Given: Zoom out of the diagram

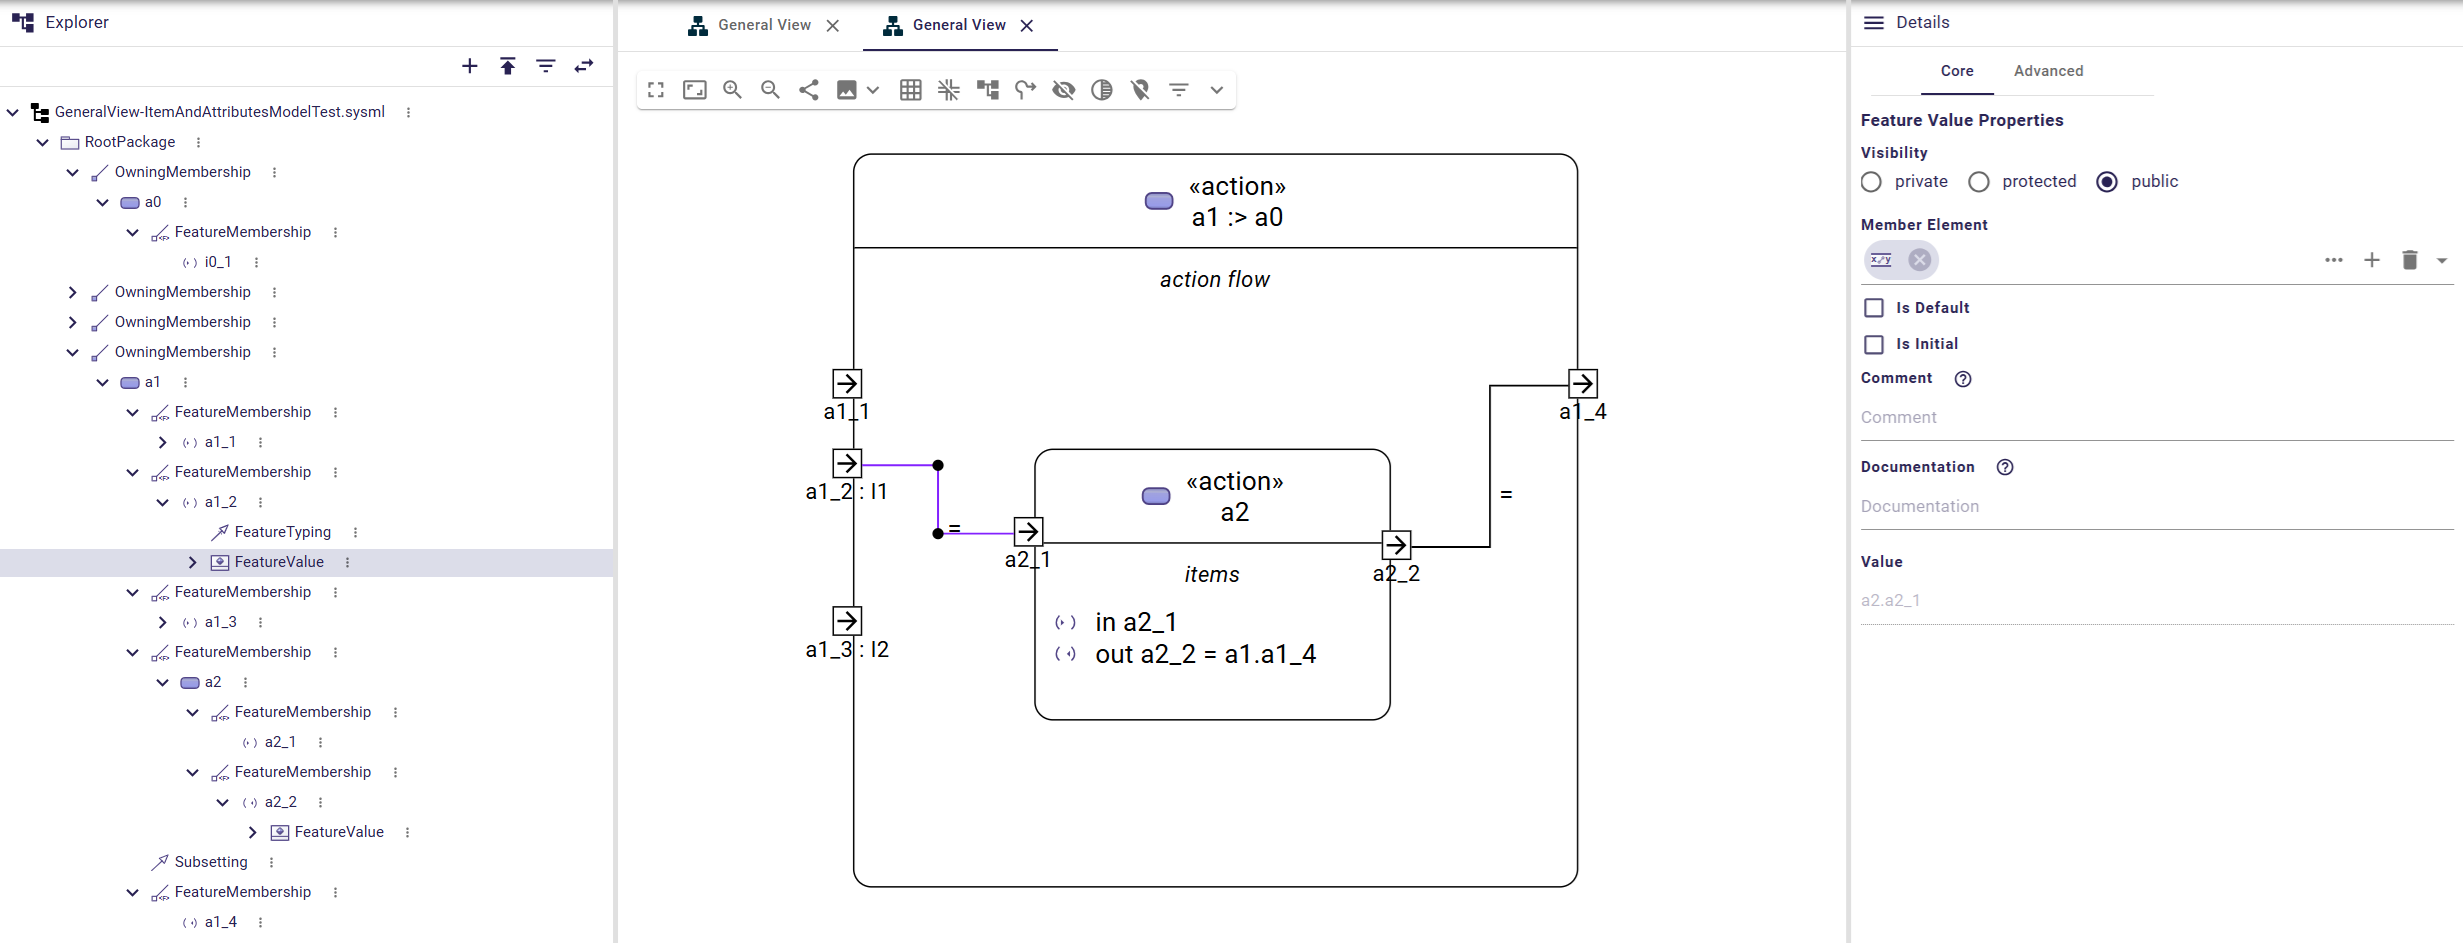Looking at the screenshot, I should pyautogui.click(x=770, y=90).
